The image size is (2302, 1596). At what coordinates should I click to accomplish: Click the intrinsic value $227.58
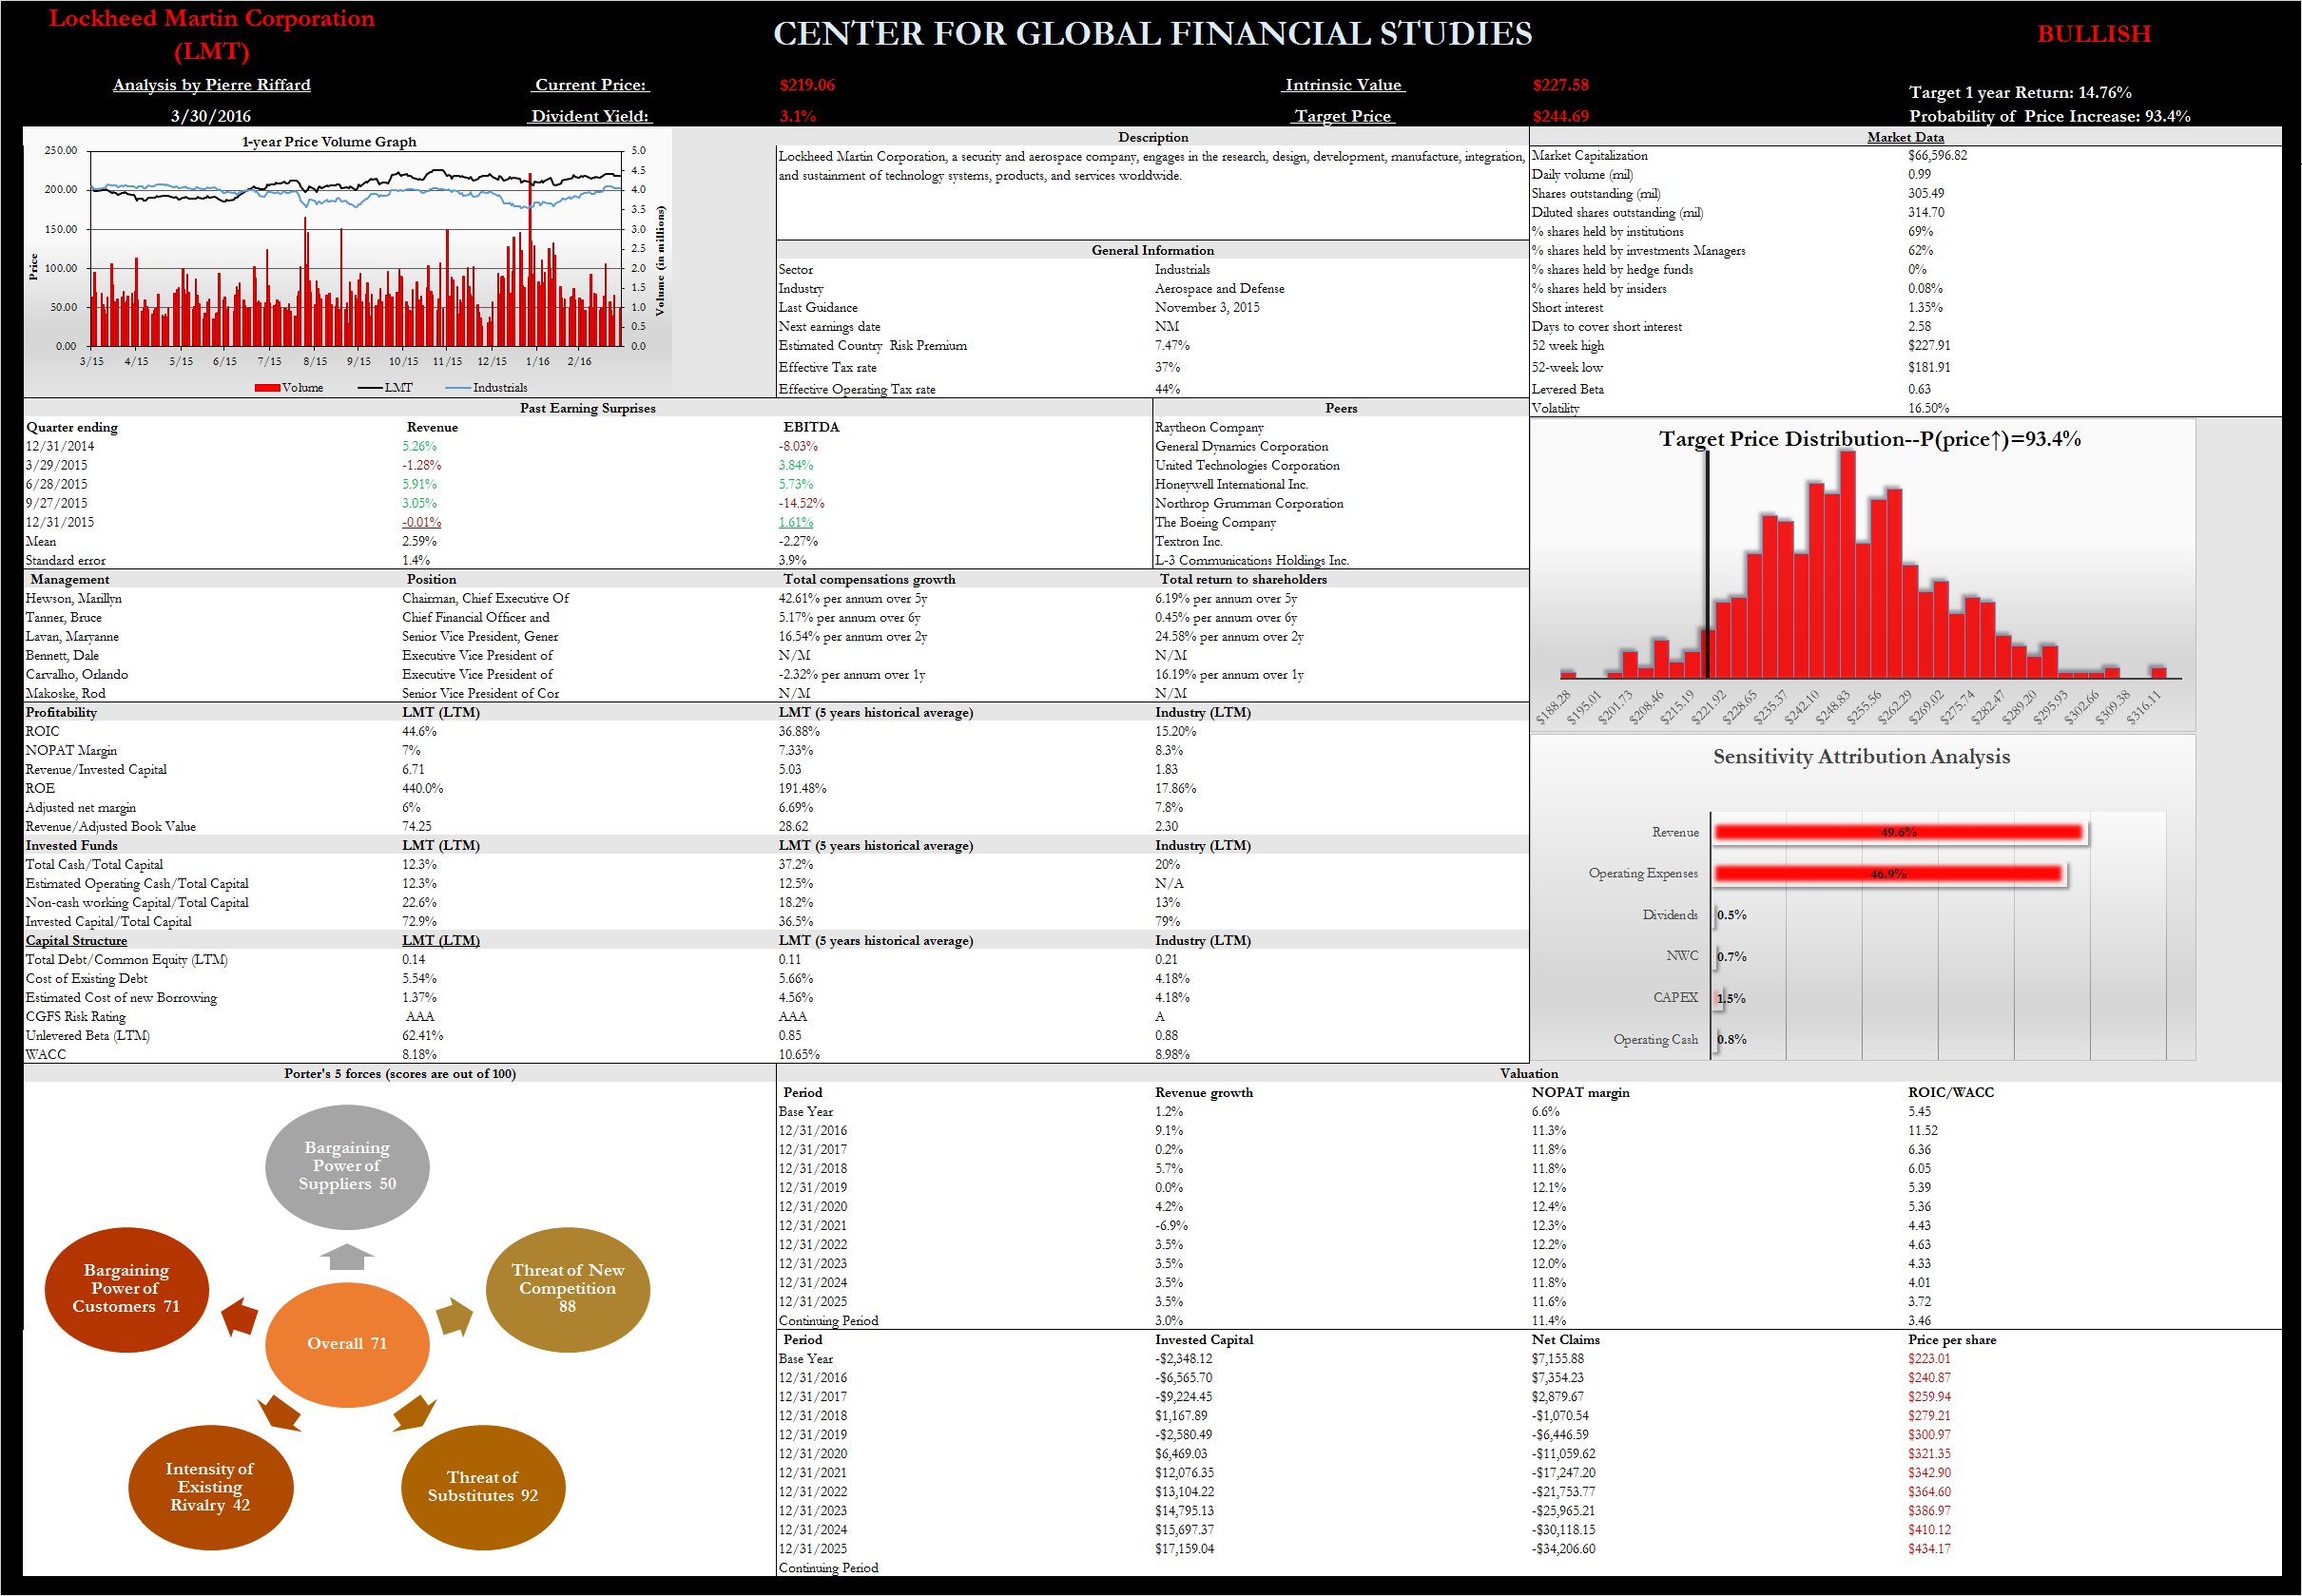pyautogui.click(x=1560, y=85)
